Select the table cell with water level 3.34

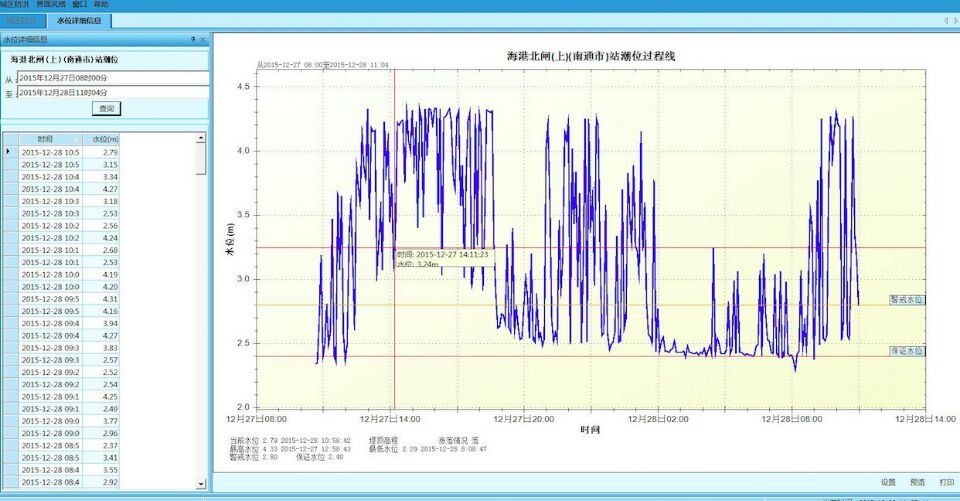[101, 176]
